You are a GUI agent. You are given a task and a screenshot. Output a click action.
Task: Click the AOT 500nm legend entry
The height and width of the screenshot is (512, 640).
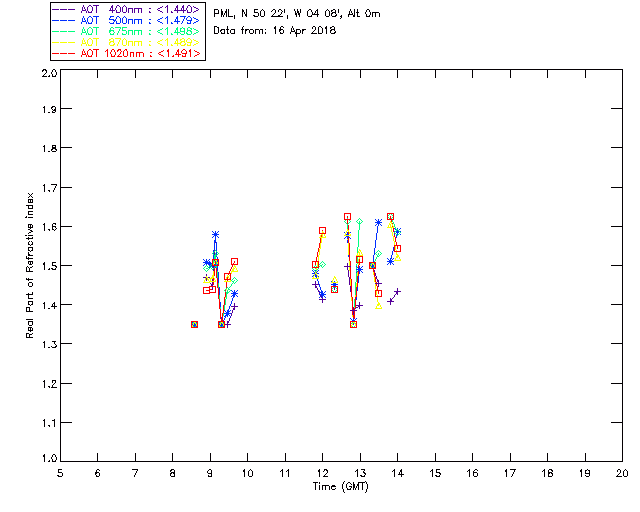(x=126, y=20)
